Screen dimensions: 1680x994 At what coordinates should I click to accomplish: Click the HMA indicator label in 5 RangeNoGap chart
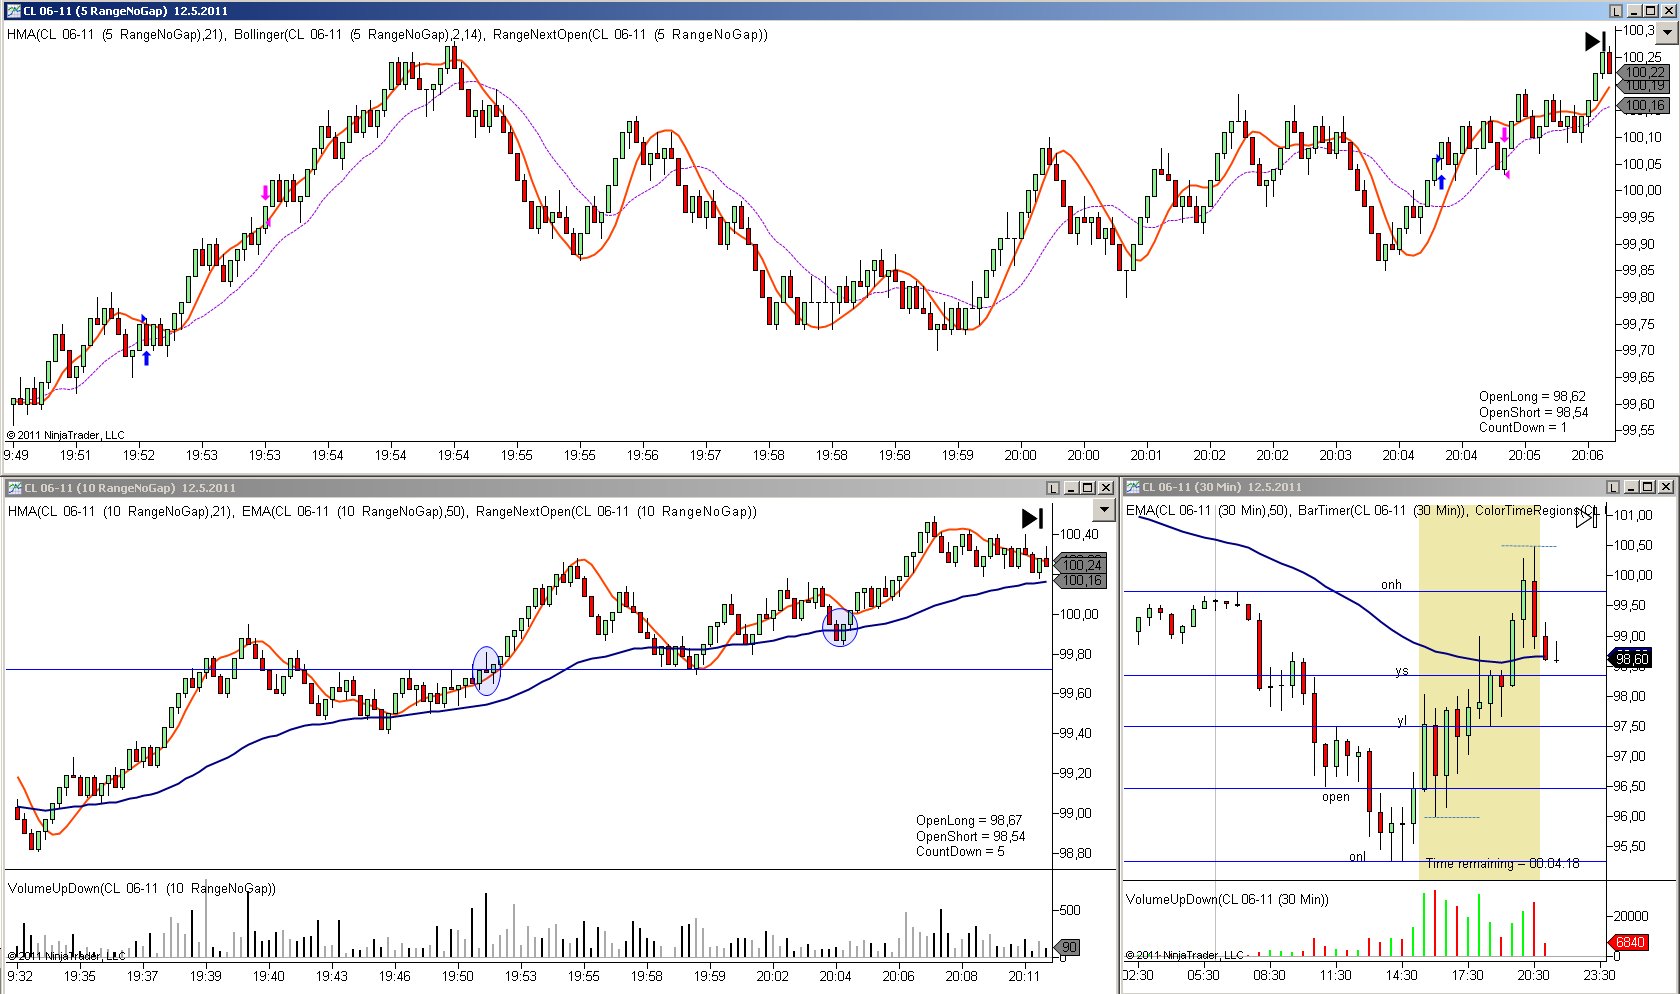115,34
